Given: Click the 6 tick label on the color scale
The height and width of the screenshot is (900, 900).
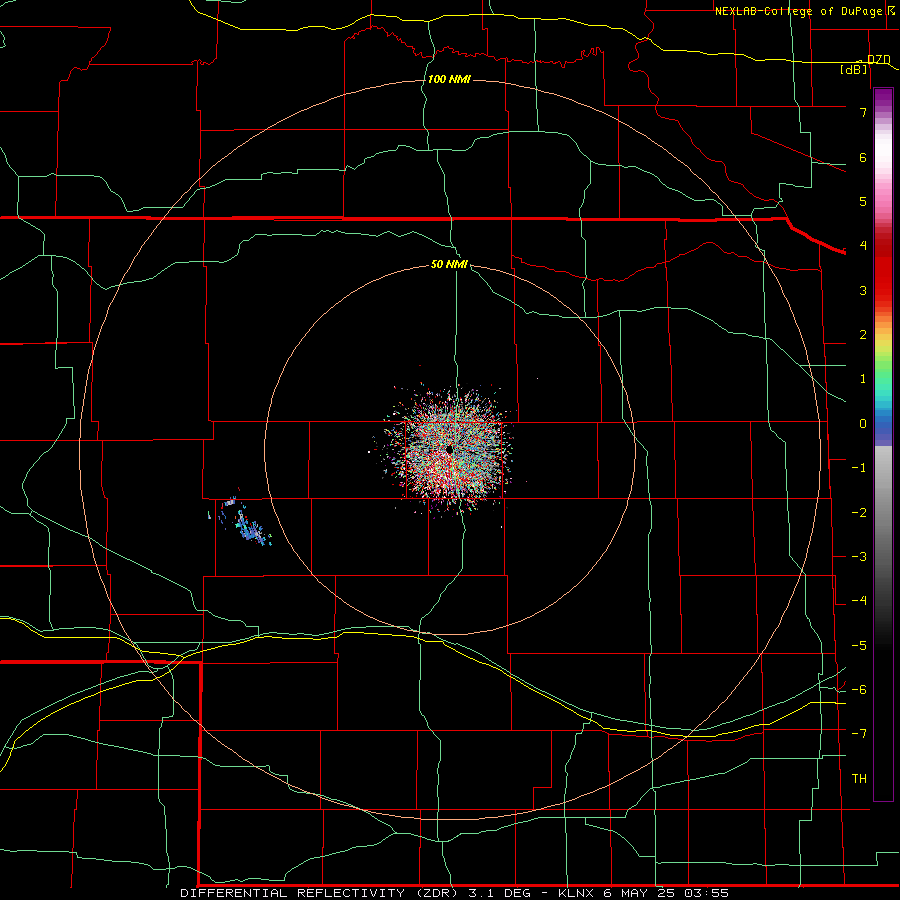Looking at the screenshot, I should [863, 157].
